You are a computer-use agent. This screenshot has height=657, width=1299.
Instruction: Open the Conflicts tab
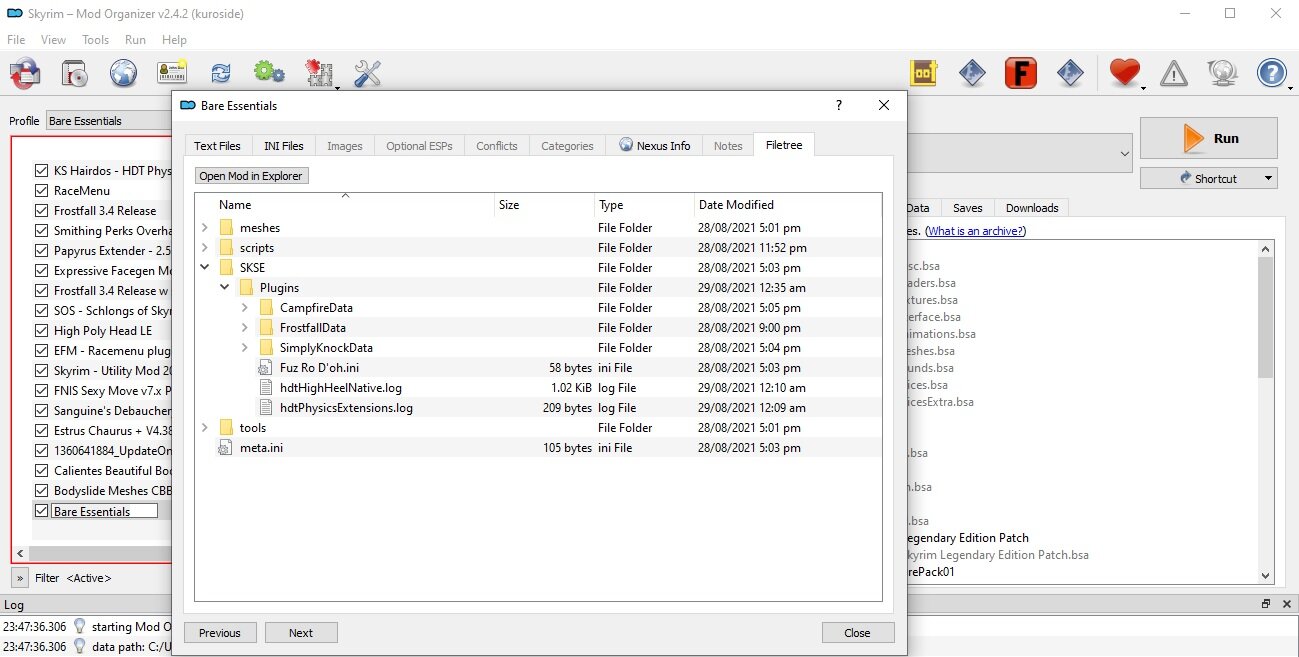[497, 145]
